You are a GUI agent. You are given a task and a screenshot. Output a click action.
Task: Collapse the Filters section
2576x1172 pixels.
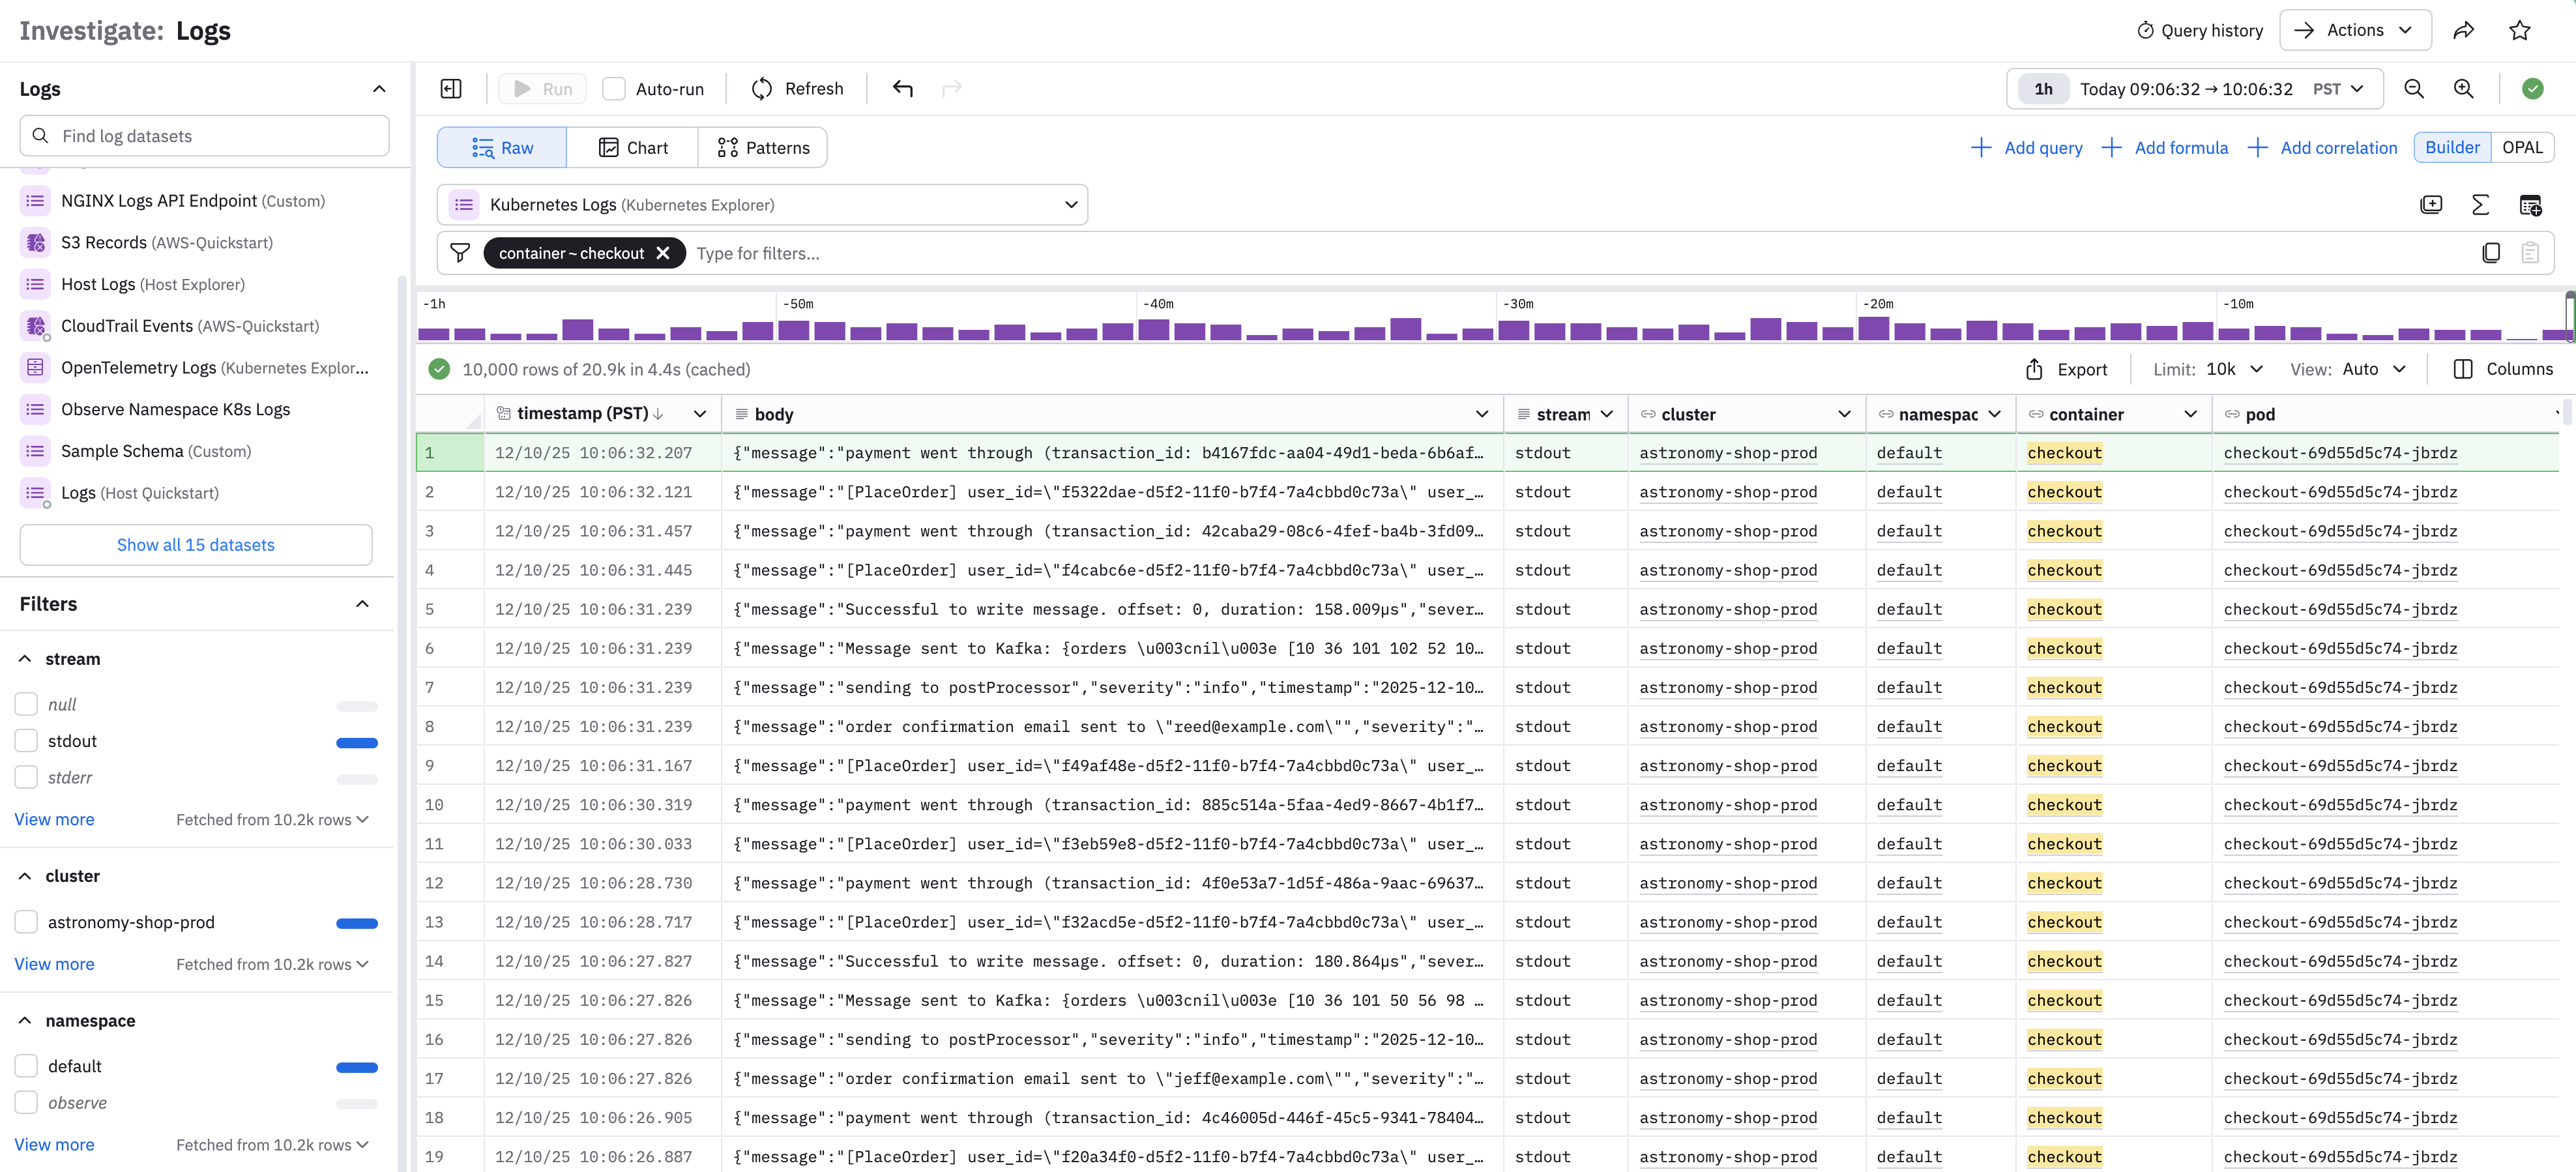tap(362, 604)
